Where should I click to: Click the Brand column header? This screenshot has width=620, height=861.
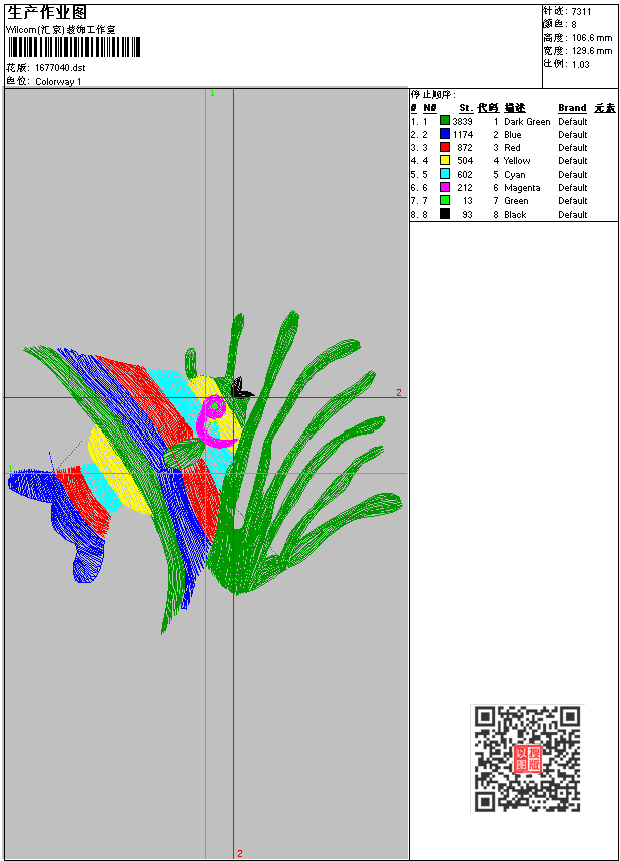click(x=572, y=108)
